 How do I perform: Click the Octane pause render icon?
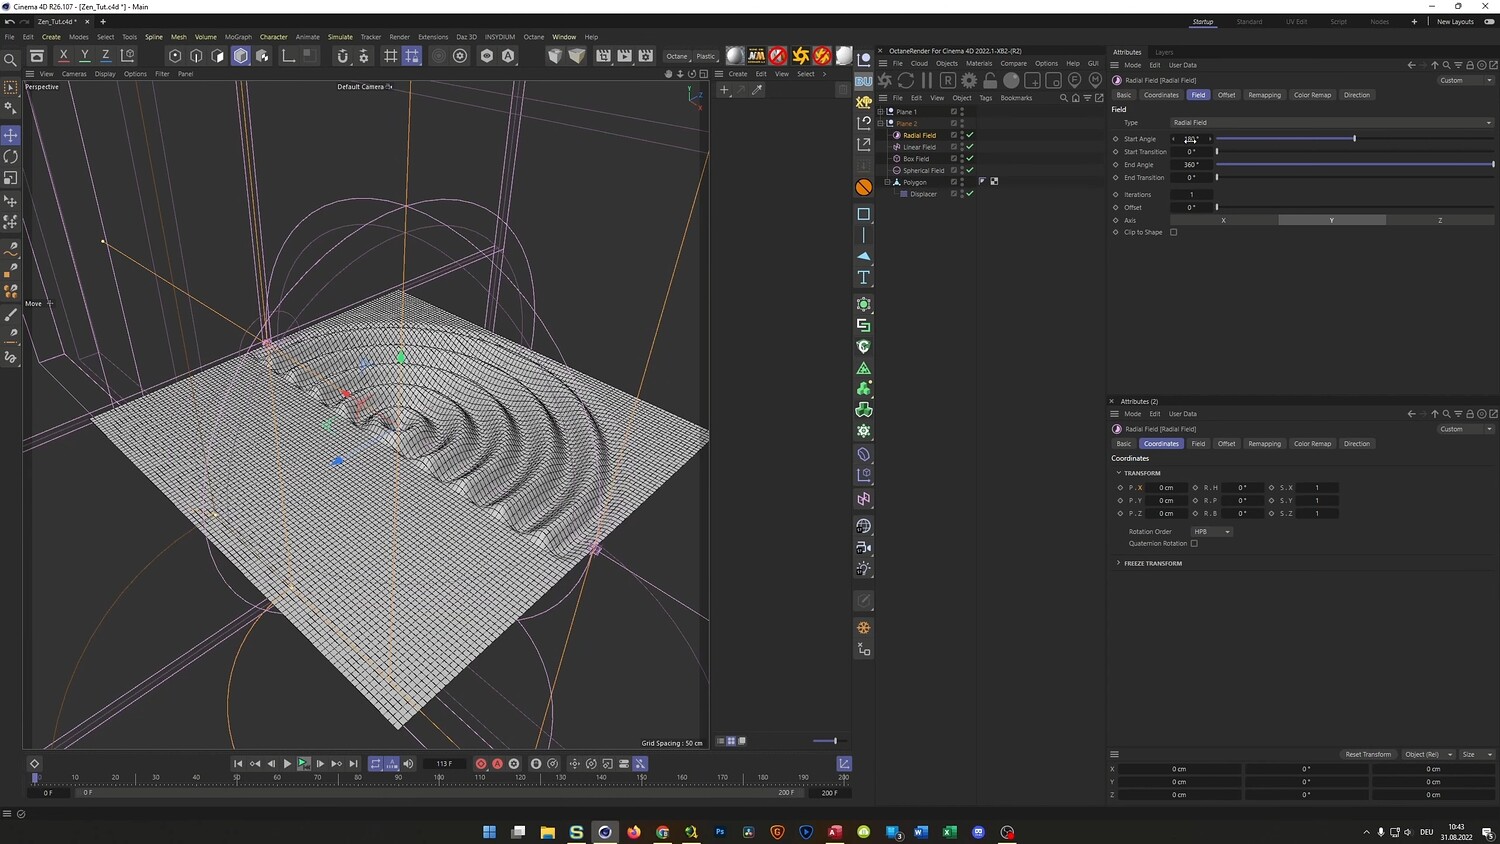[927, 80]
